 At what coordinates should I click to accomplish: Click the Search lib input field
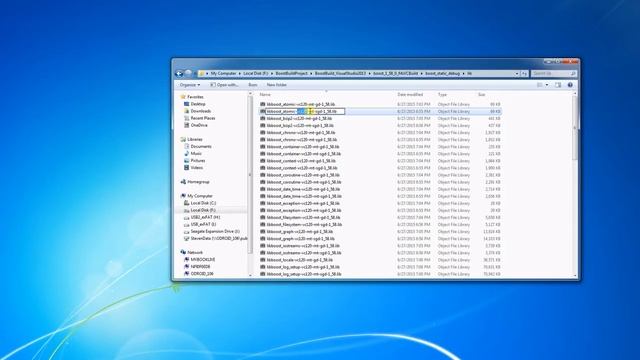[552, 73]
